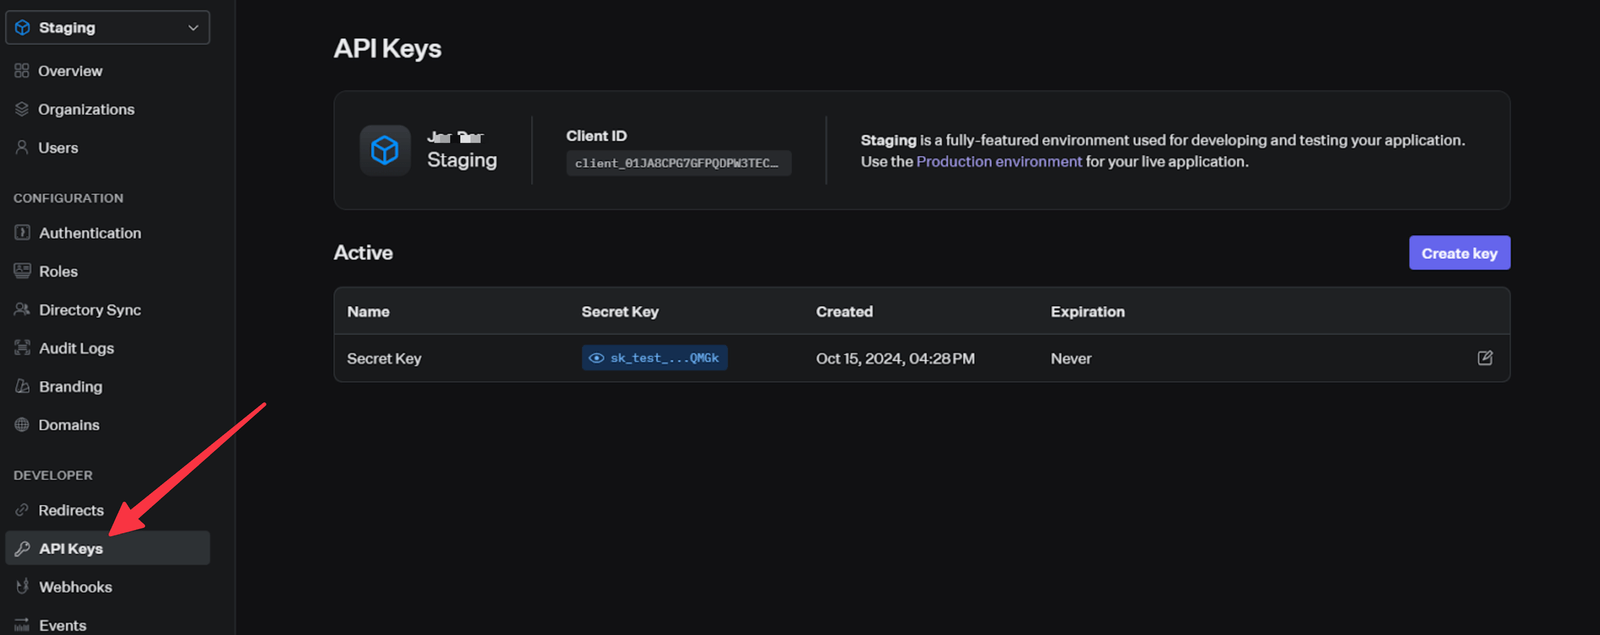Viewport: 1600px width, 635px height.
Task: Go to Domains
Action: pyautogui.click(x=69, y=425)
